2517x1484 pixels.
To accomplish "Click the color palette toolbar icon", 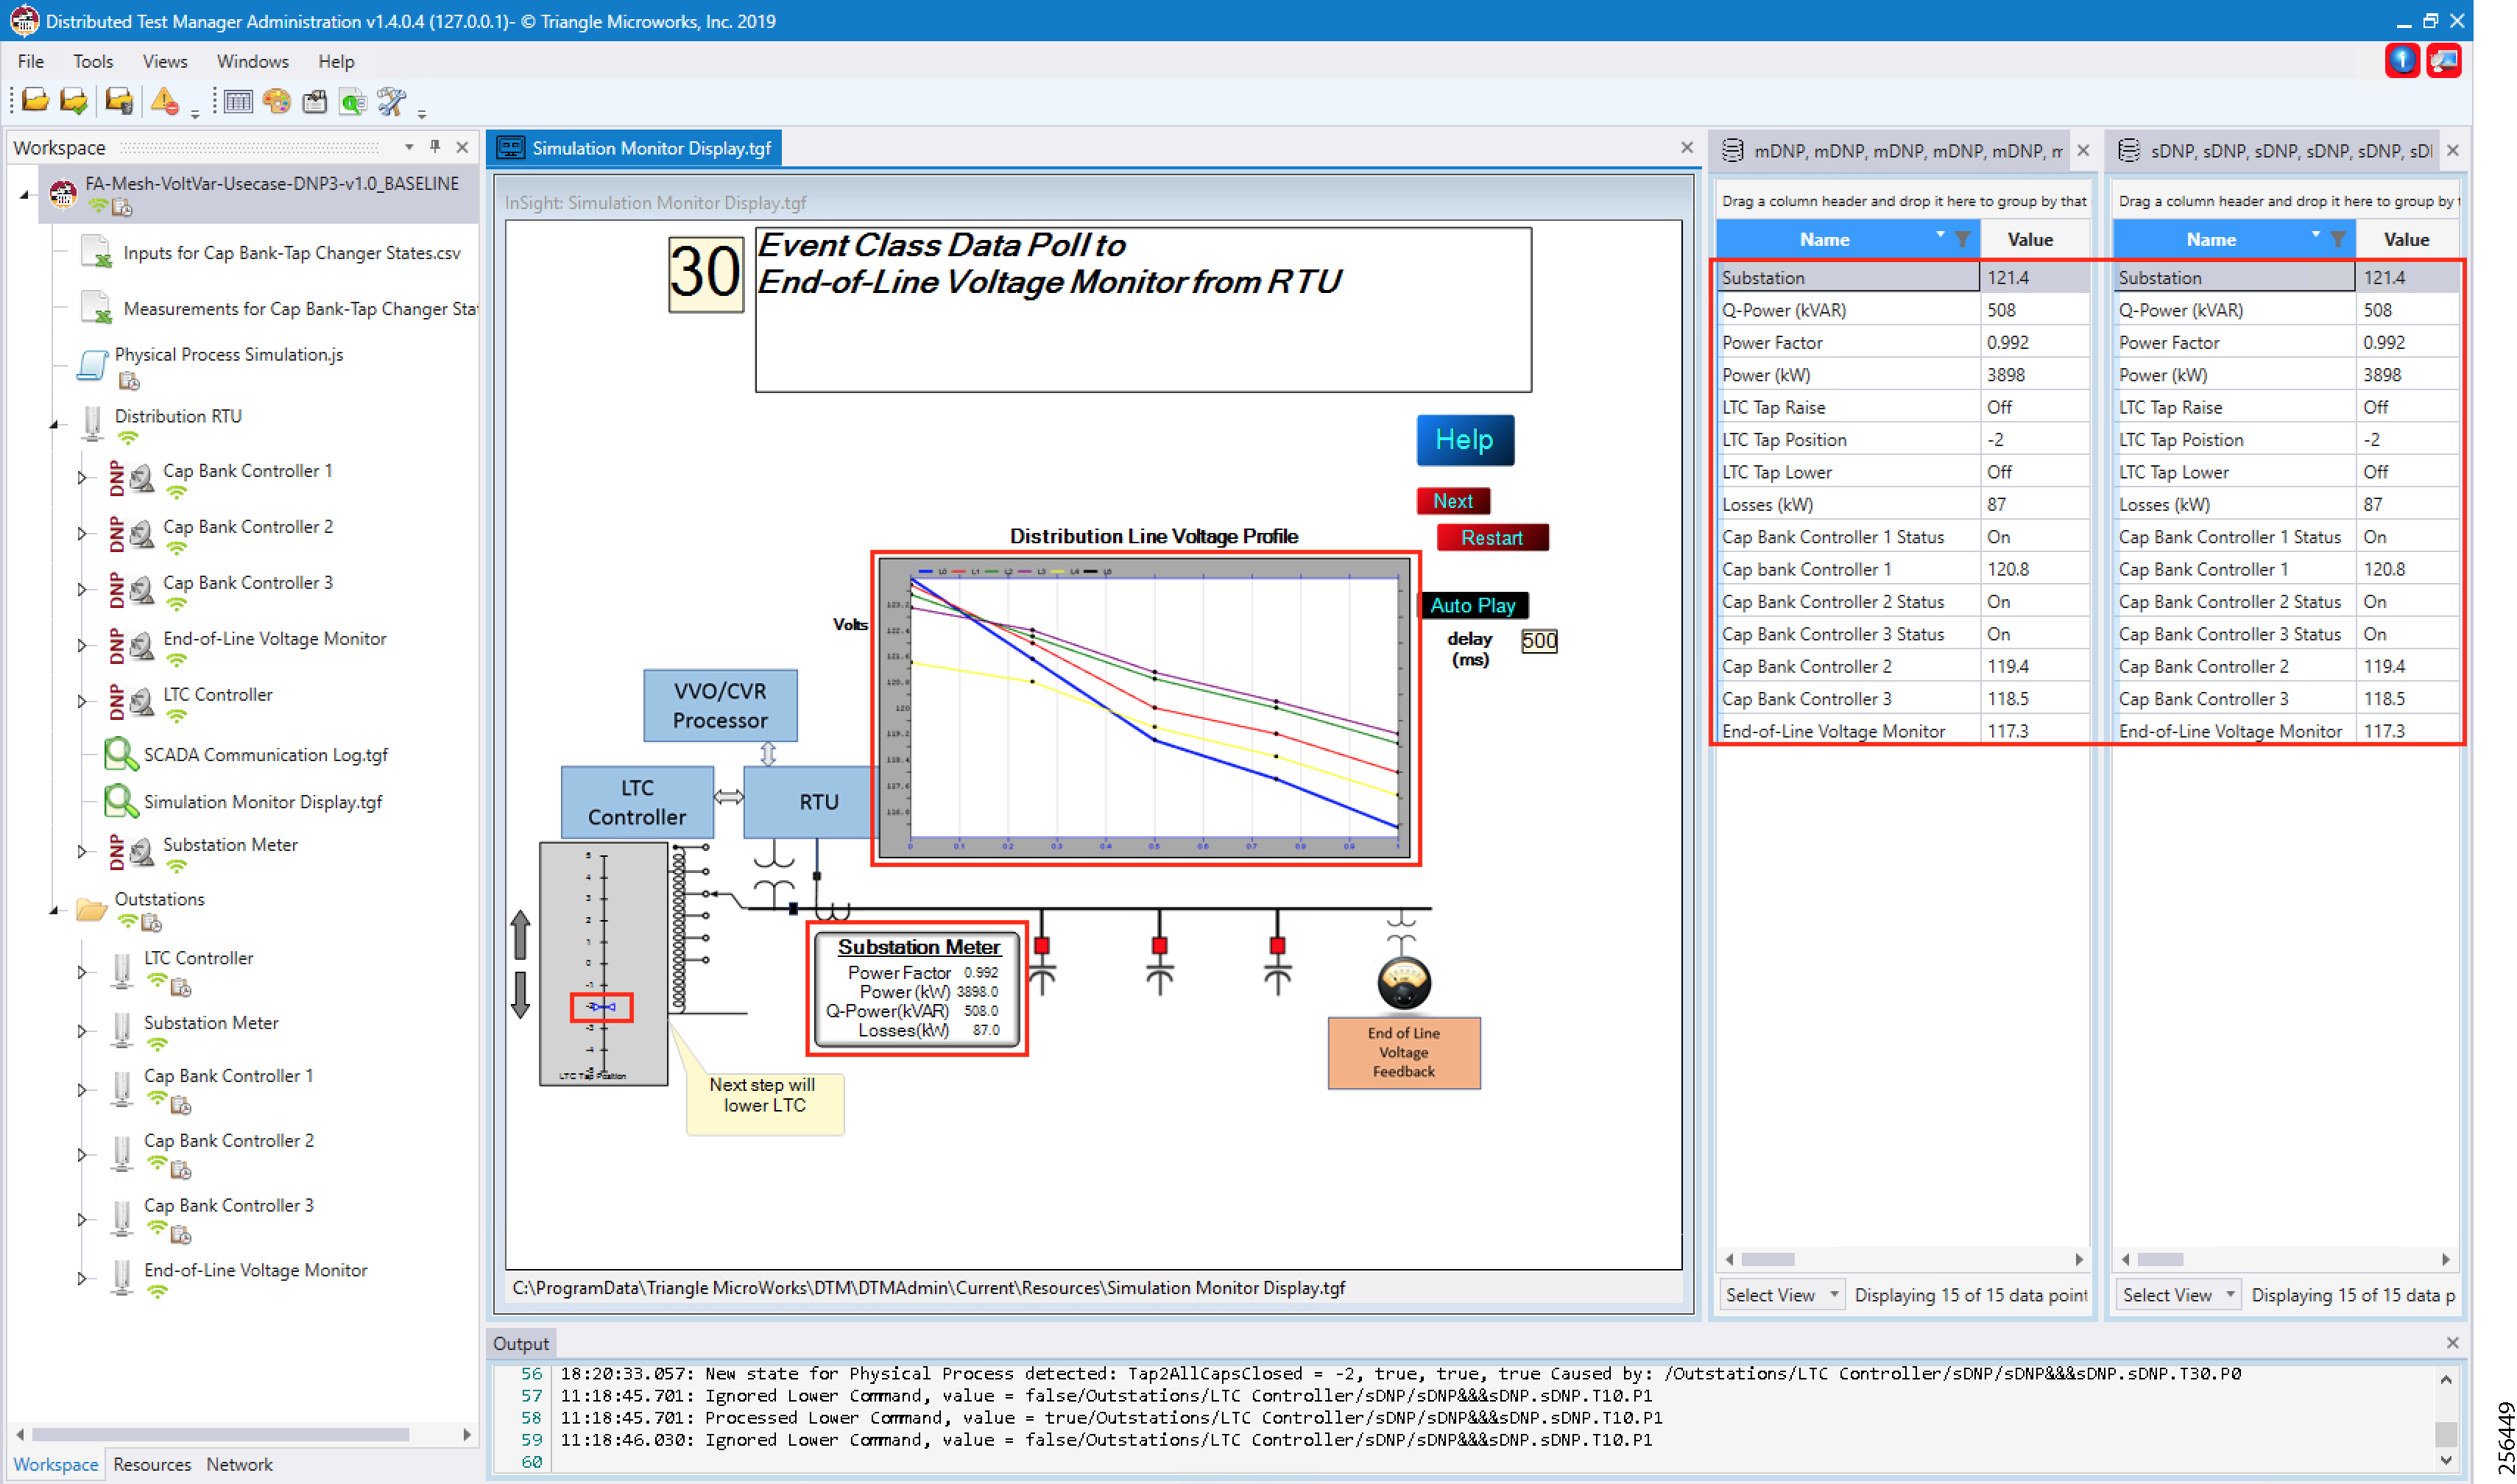I will click(x=276, y=101).
